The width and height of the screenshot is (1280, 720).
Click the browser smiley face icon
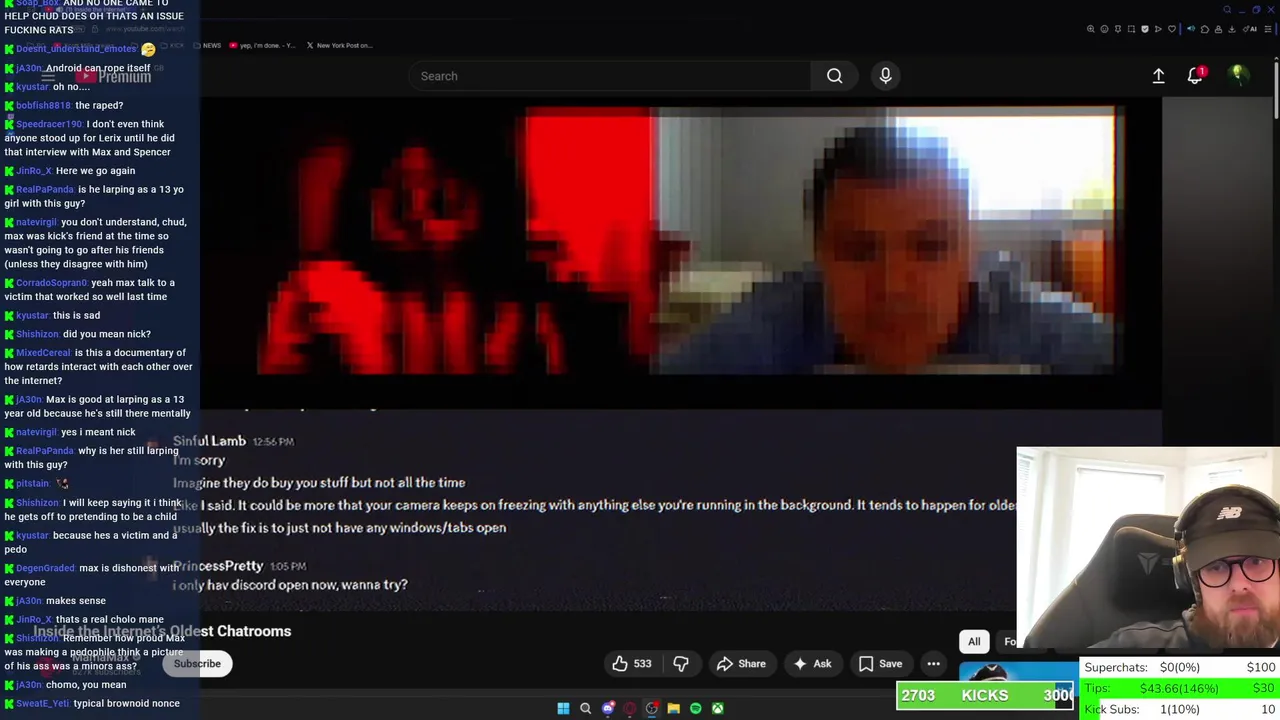coord(1104,29)
